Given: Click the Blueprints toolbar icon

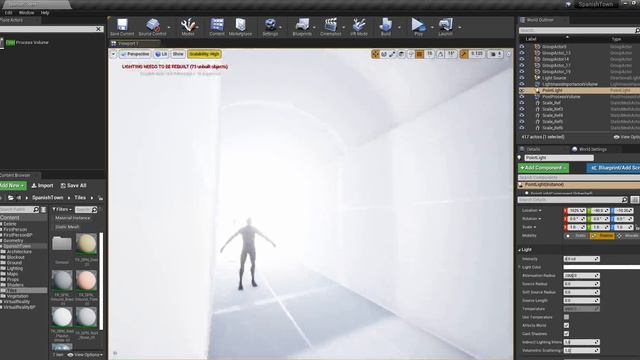Looking at the screenshot, I should 302,27.
